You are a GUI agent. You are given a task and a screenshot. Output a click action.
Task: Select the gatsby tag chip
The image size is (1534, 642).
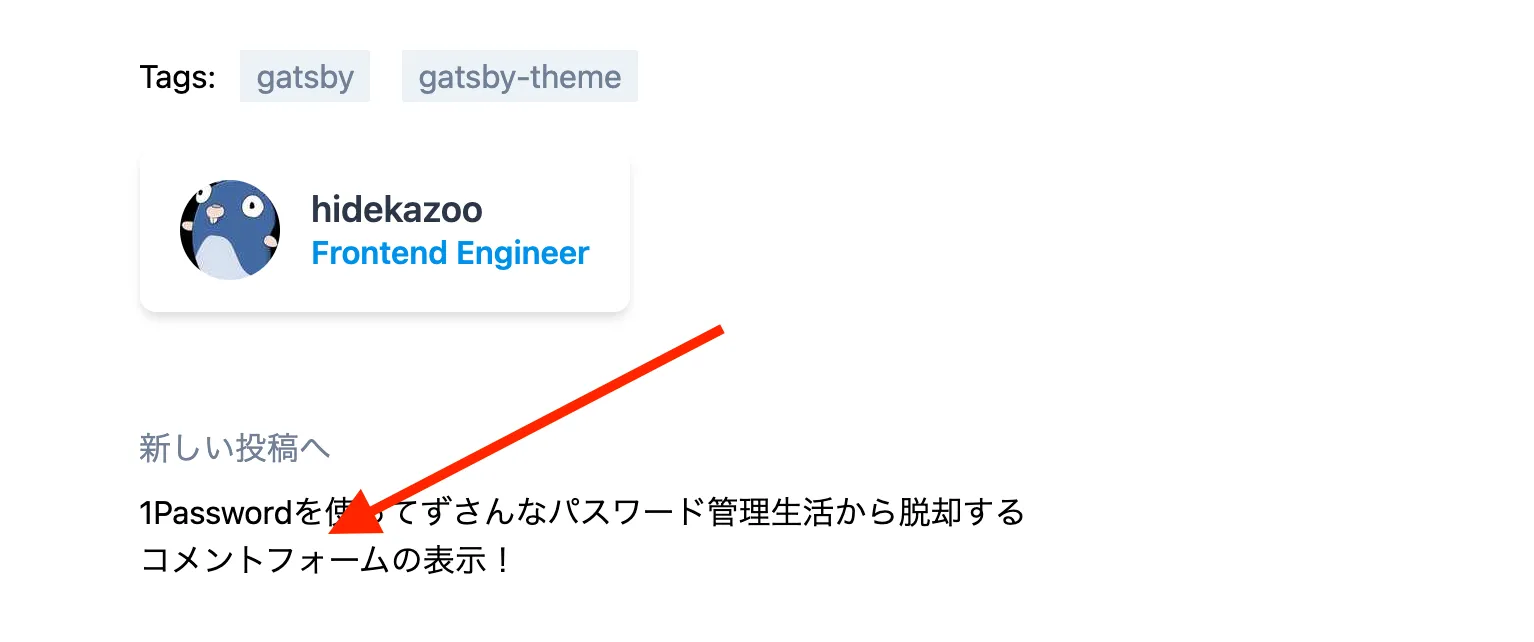point(304,76)
